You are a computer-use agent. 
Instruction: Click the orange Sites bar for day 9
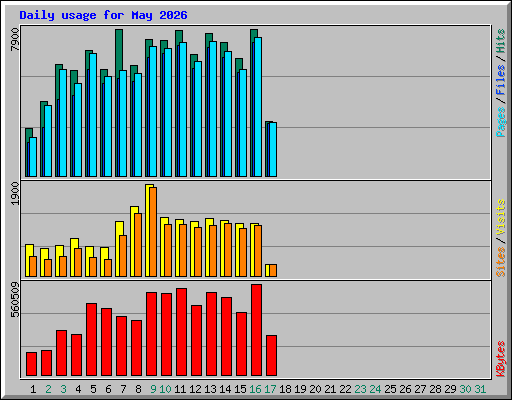click(x=153, y=232)
